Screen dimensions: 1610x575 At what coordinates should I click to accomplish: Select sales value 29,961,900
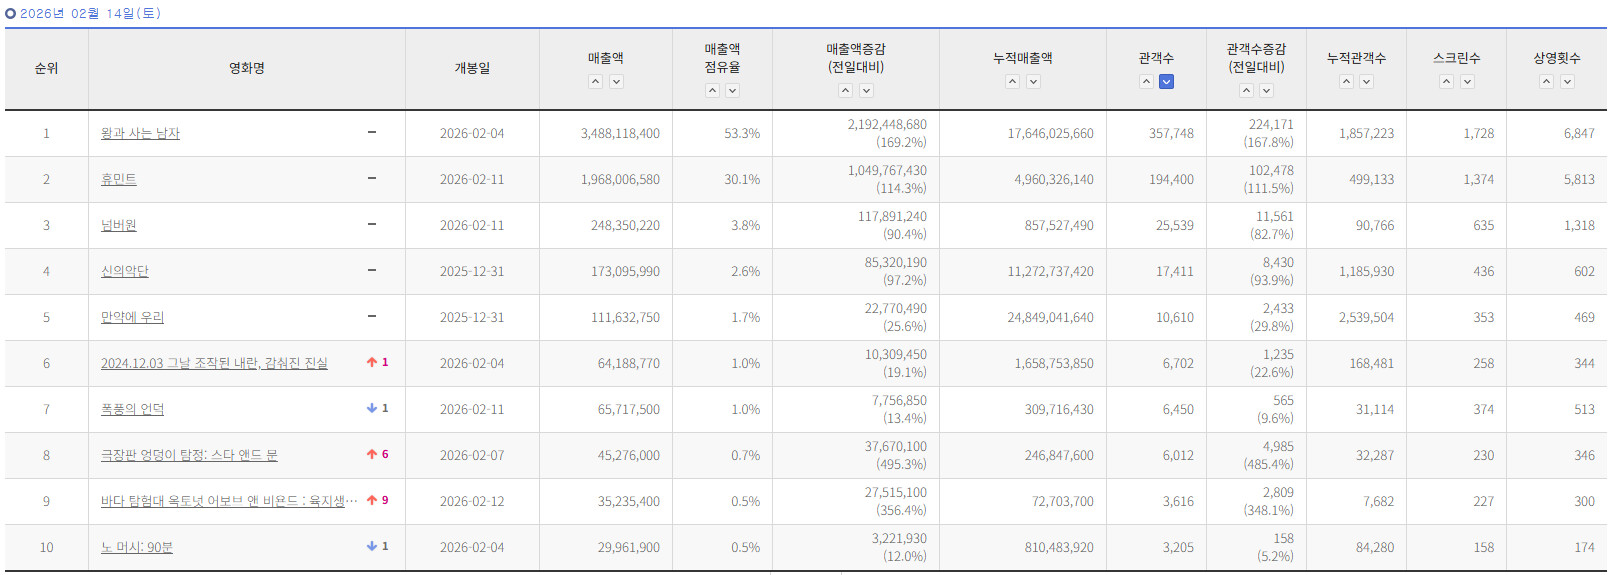[629, 547]
